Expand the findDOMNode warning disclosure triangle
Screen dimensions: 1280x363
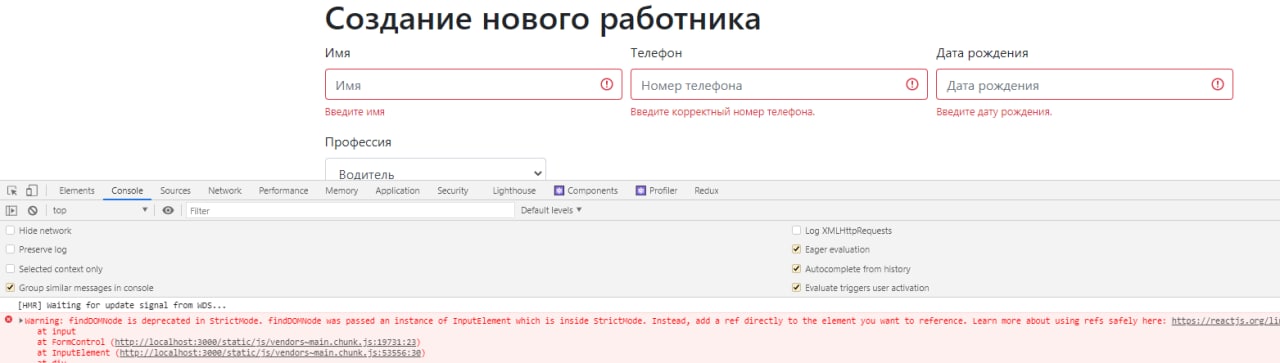20,321
